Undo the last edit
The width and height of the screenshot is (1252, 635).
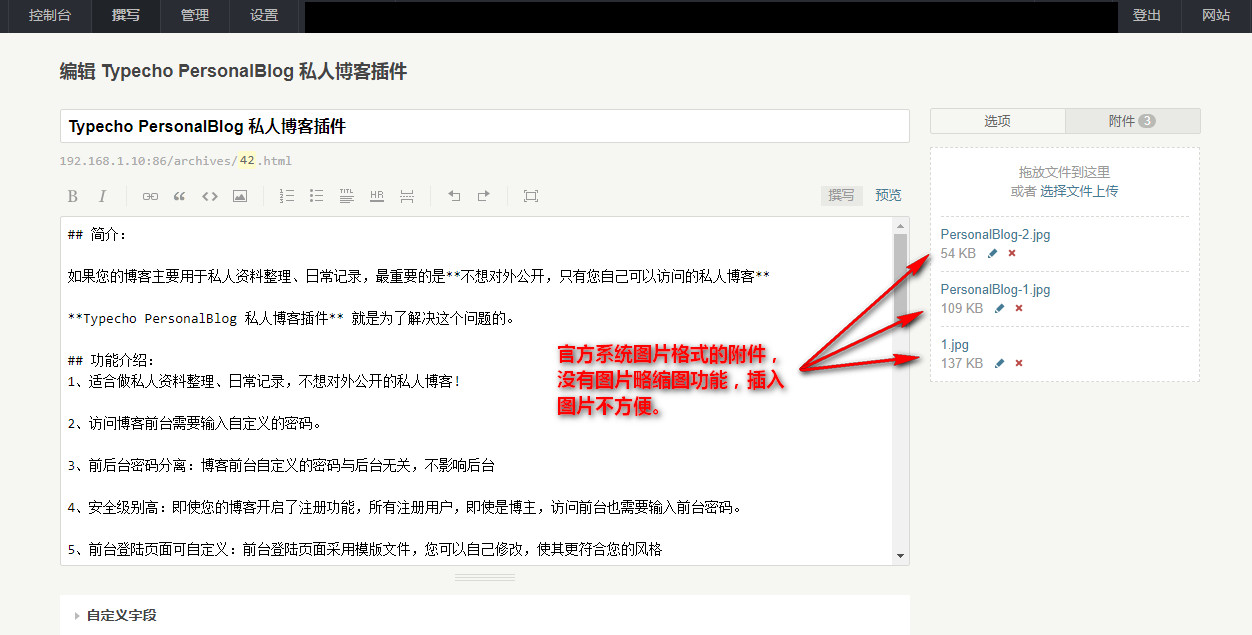click(x=454, y=196)
